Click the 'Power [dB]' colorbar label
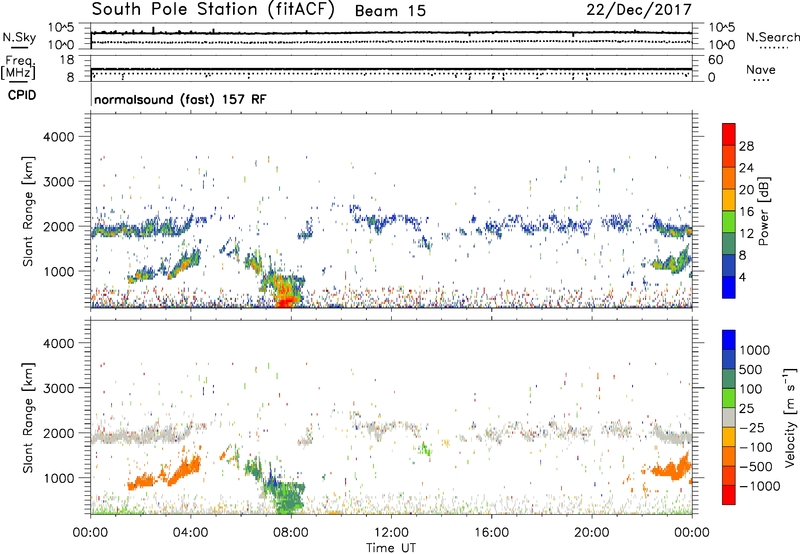800x554 pixels. point(763,211)
